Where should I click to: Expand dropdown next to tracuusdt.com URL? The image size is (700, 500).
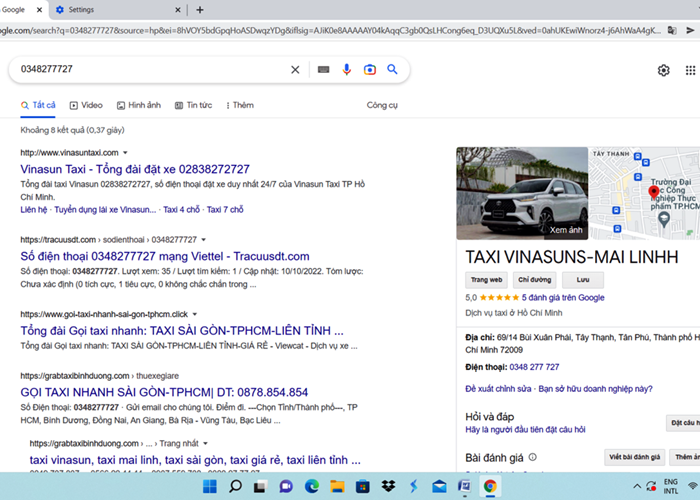pyautogui.click(x=204, y=240)
